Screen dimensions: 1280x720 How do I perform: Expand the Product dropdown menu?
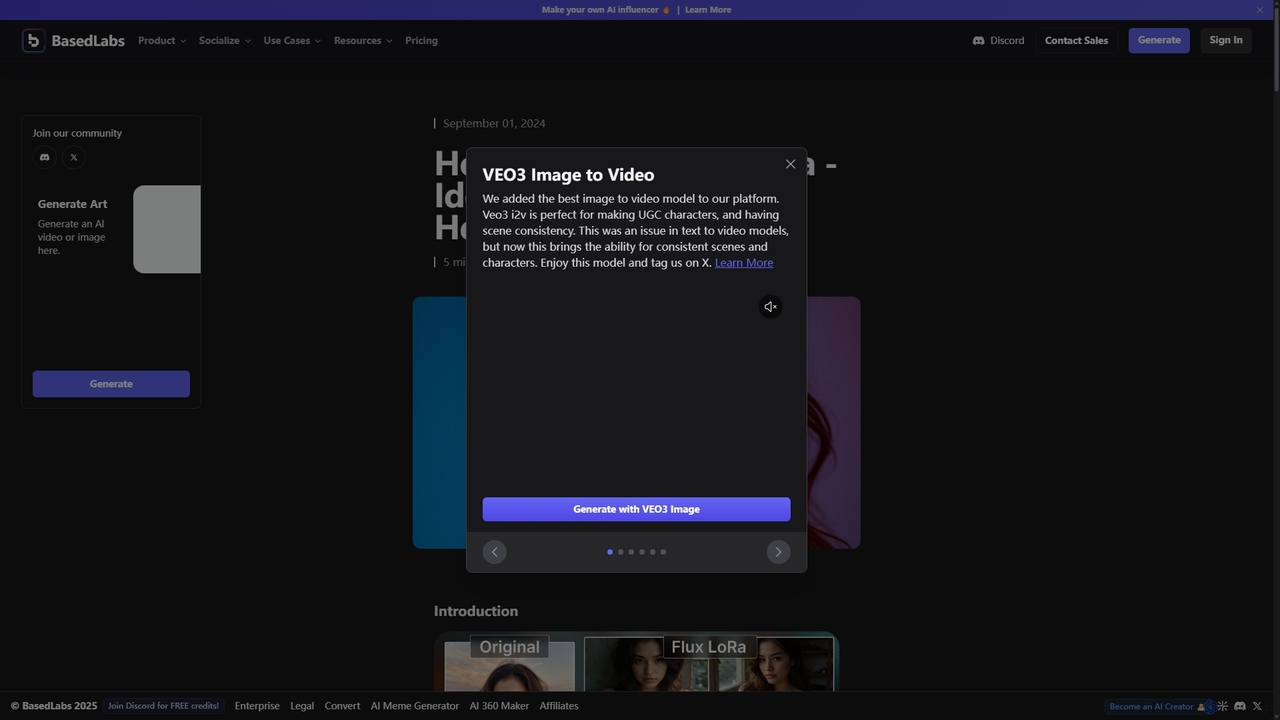tap(162, 41)
